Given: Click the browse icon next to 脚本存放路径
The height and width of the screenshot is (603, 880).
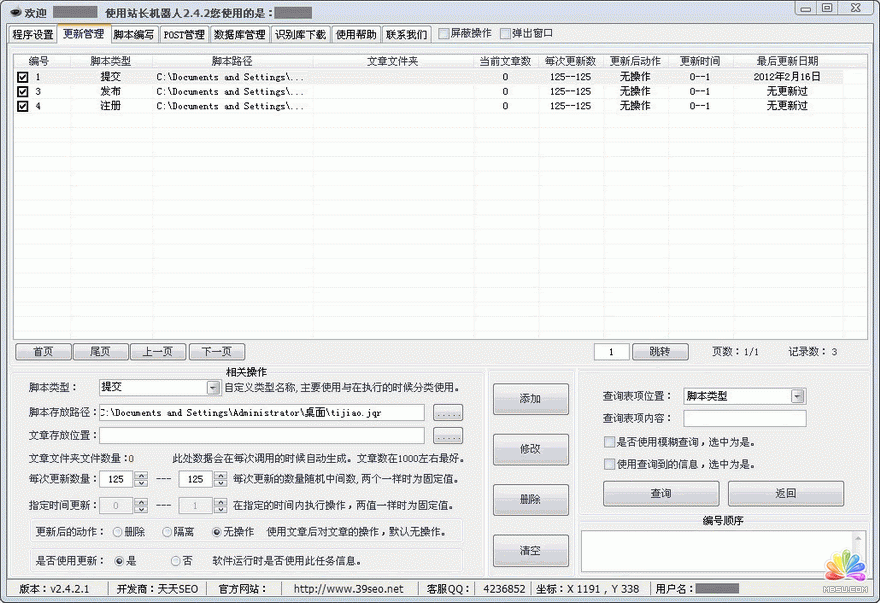Looking at the screenshot, I should pos(450,412).
